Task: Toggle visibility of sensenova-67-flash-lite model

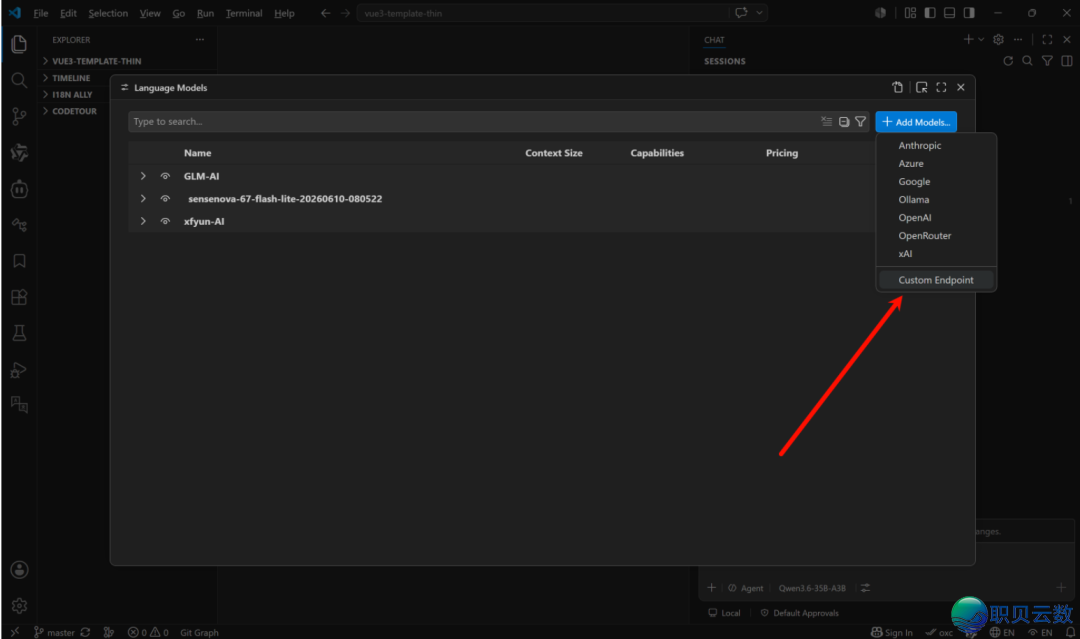Action: pos(165,198)
